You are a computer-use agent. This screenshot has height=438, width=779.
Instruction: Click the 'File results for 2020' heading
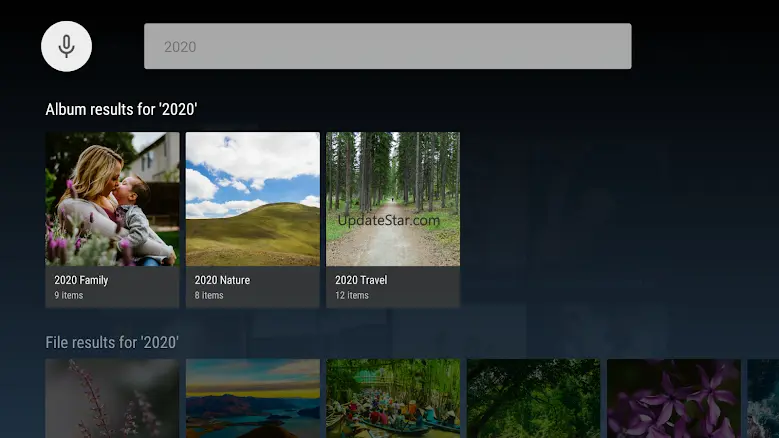point(112,342)
